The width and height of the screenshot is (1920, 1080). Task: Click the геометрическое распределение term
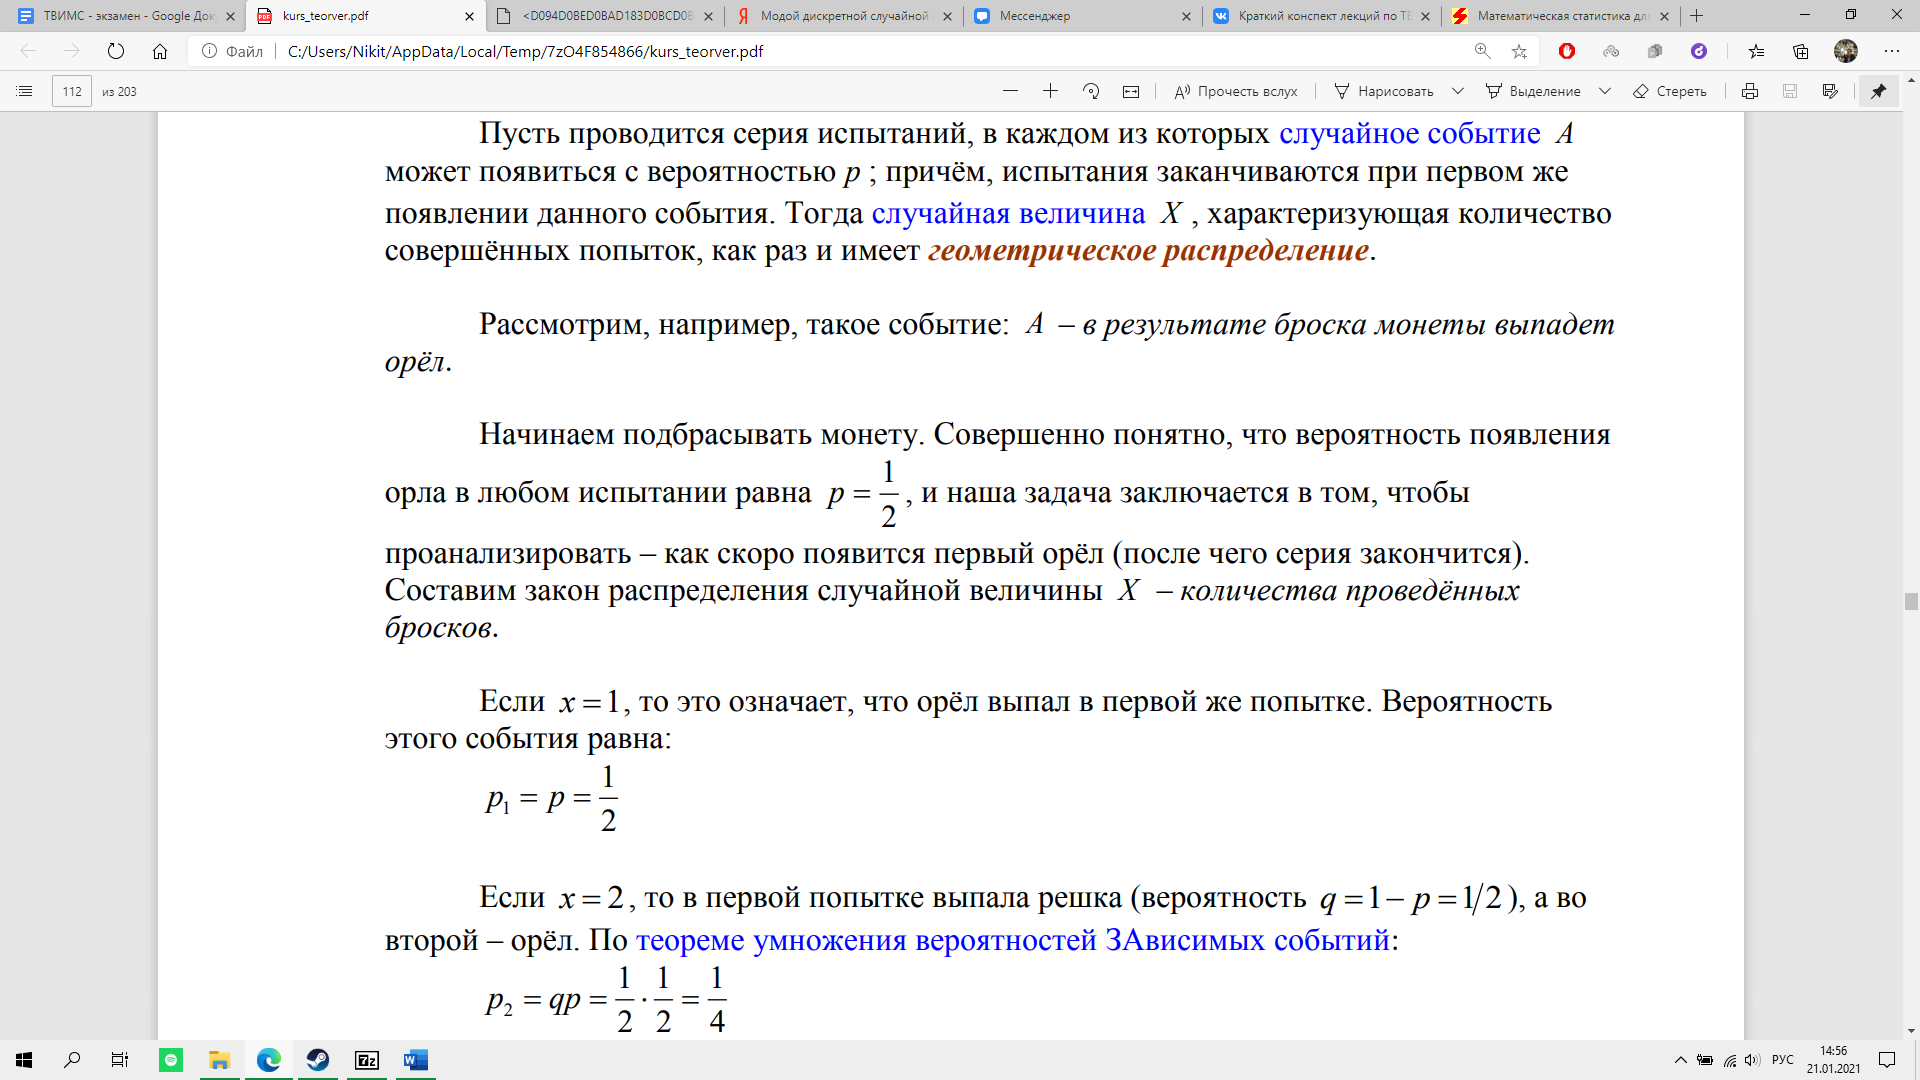click(x=1148, y=250)
